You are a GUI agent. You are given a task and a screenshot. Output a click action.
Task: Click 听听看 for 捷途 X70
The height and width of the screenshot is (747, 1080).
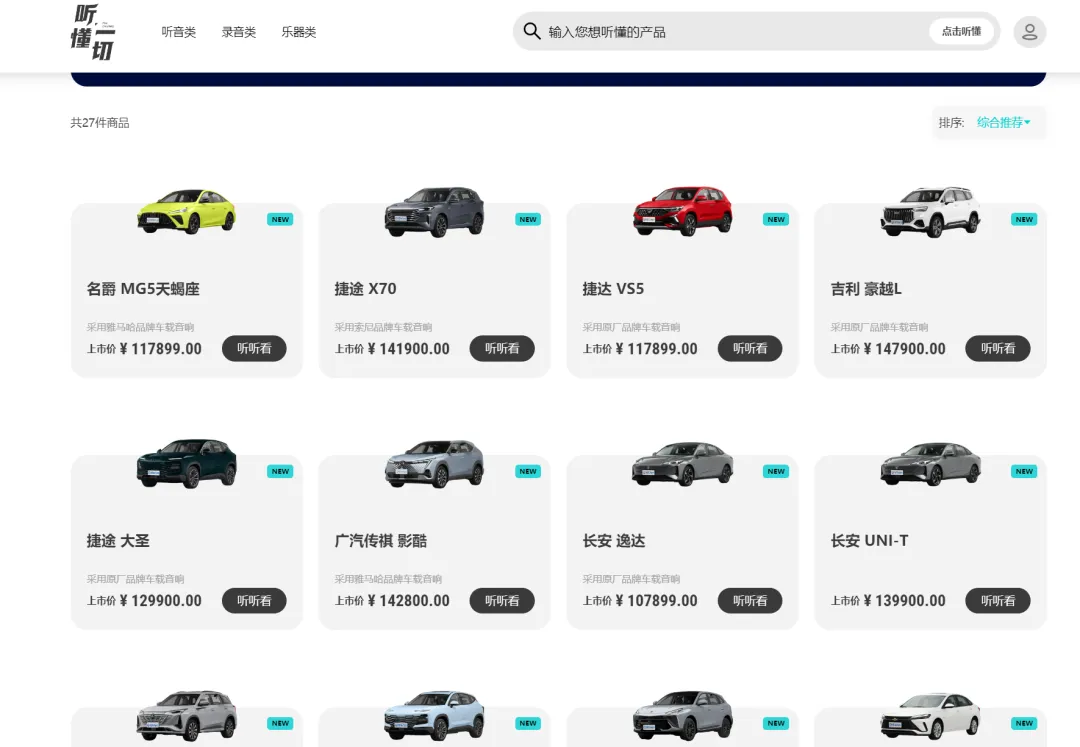[x=502, y=348]
